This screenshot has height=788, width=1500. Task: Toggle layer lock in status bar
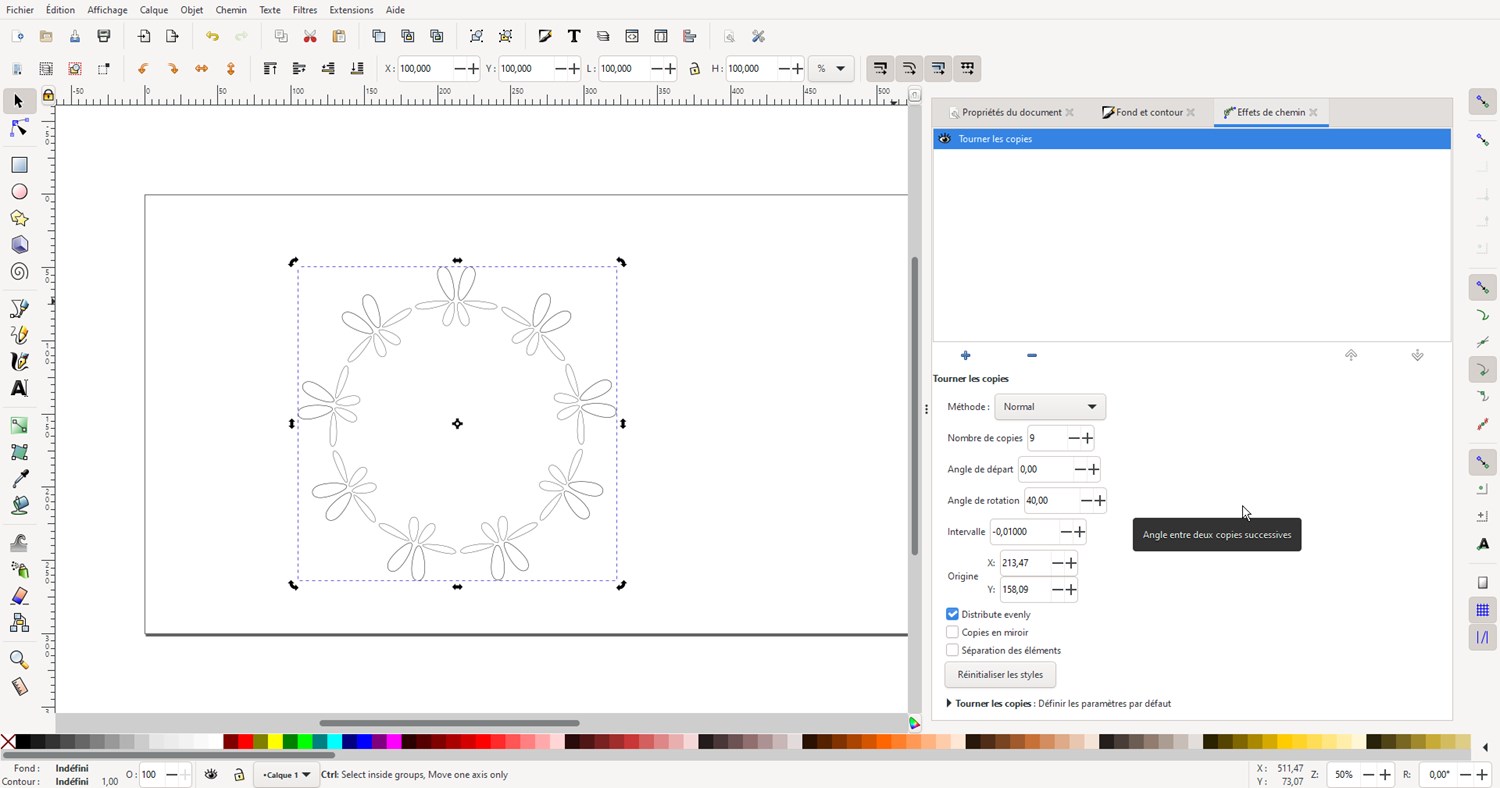click(x=239, y=775)
